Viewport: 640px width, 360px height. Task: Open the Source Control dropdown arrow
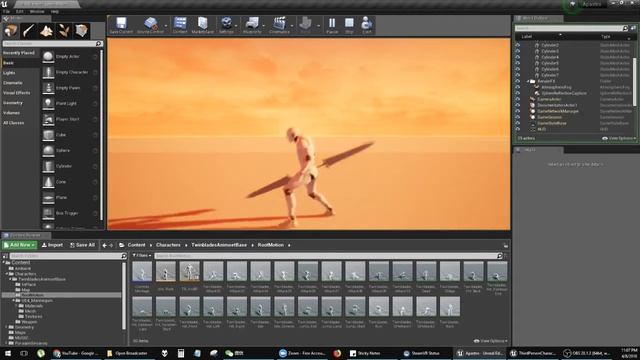166,25
